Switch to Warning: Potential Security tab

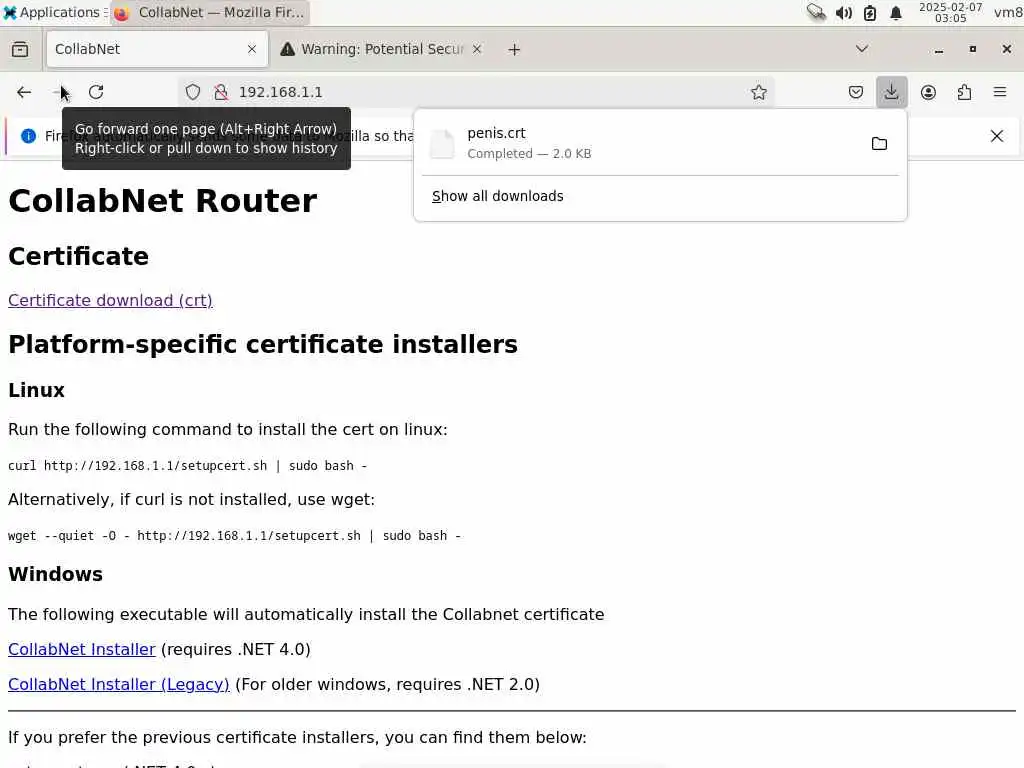(381, 49)
